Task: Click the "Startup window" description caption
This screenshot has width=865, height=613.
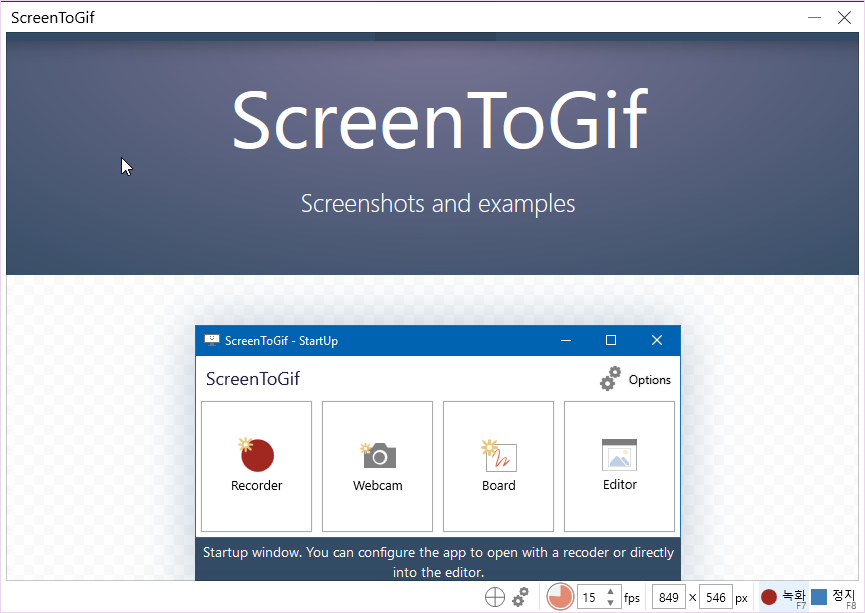Action: pyautogui.click(x=439, y=562)
